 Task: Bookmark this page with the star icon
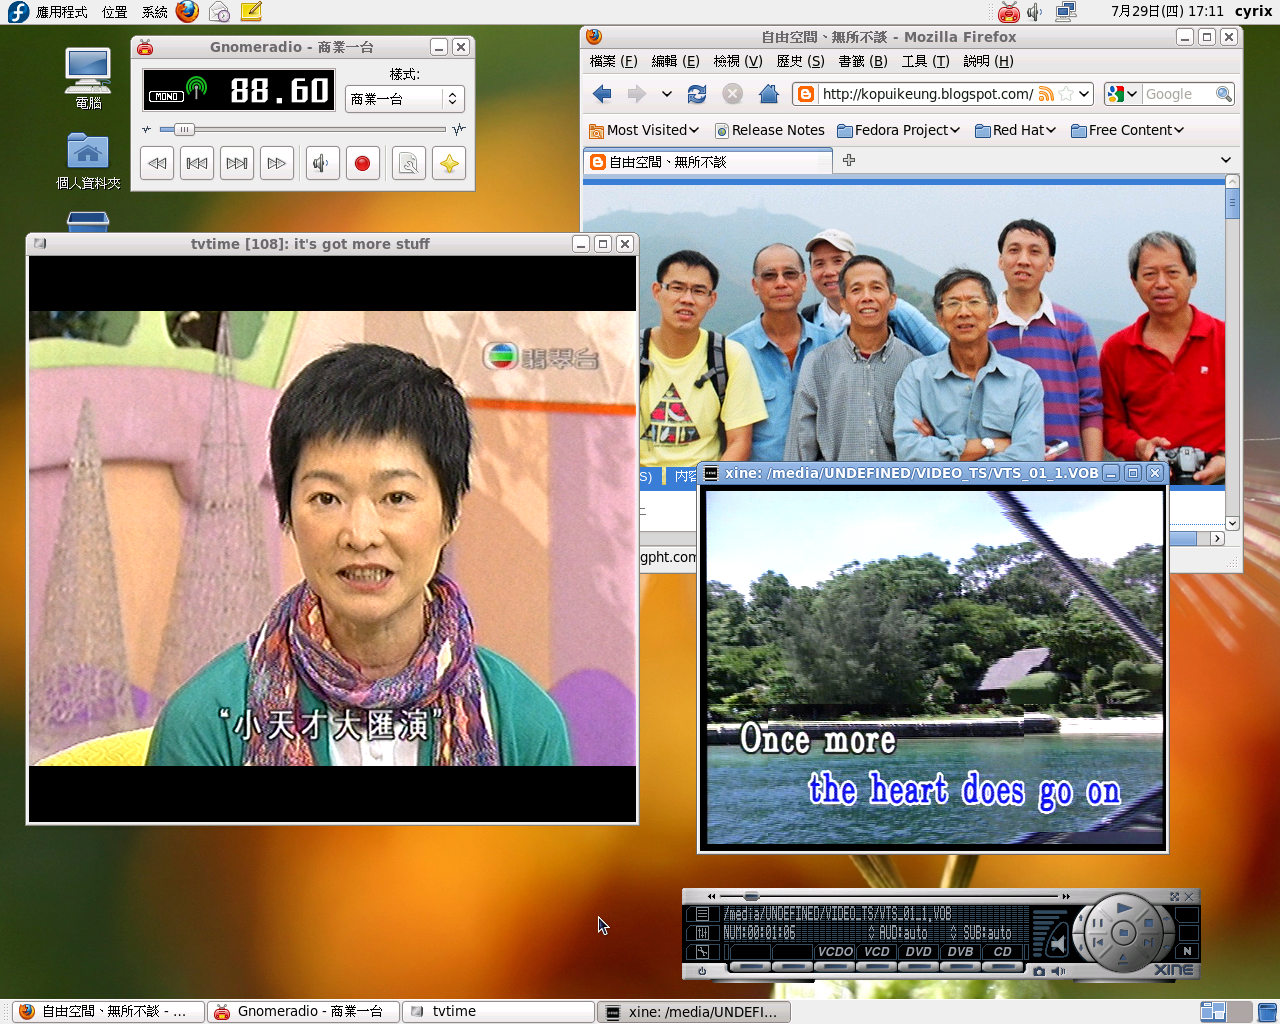coord(1066,94)
